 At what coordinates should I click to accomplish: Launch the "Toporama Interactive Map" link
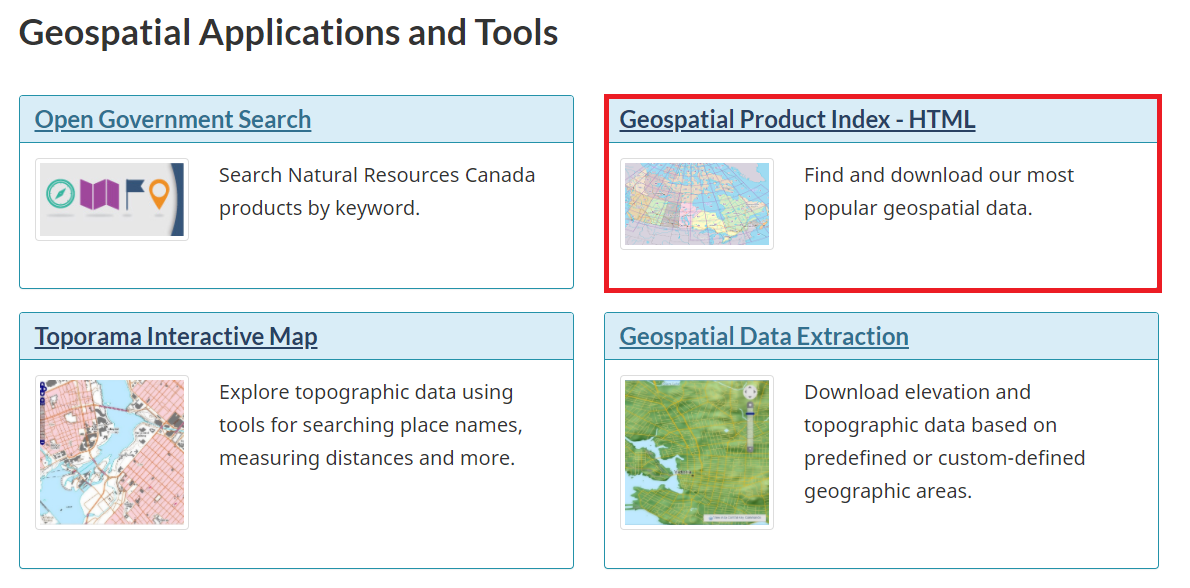175,336
